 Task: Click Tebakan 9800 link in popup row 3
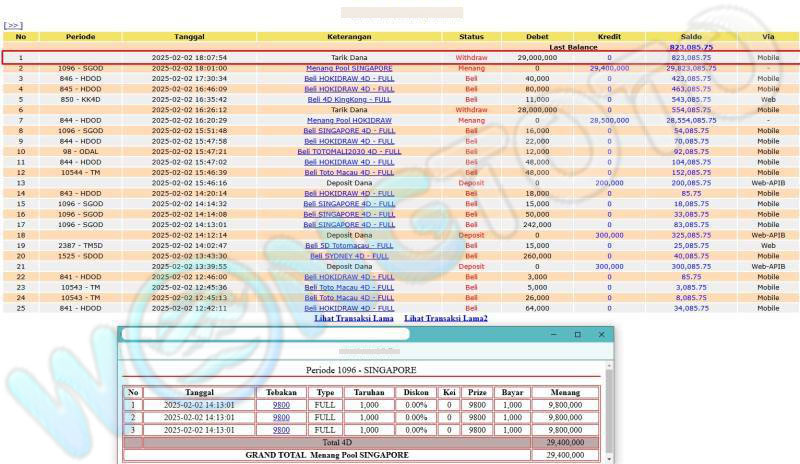281,429
